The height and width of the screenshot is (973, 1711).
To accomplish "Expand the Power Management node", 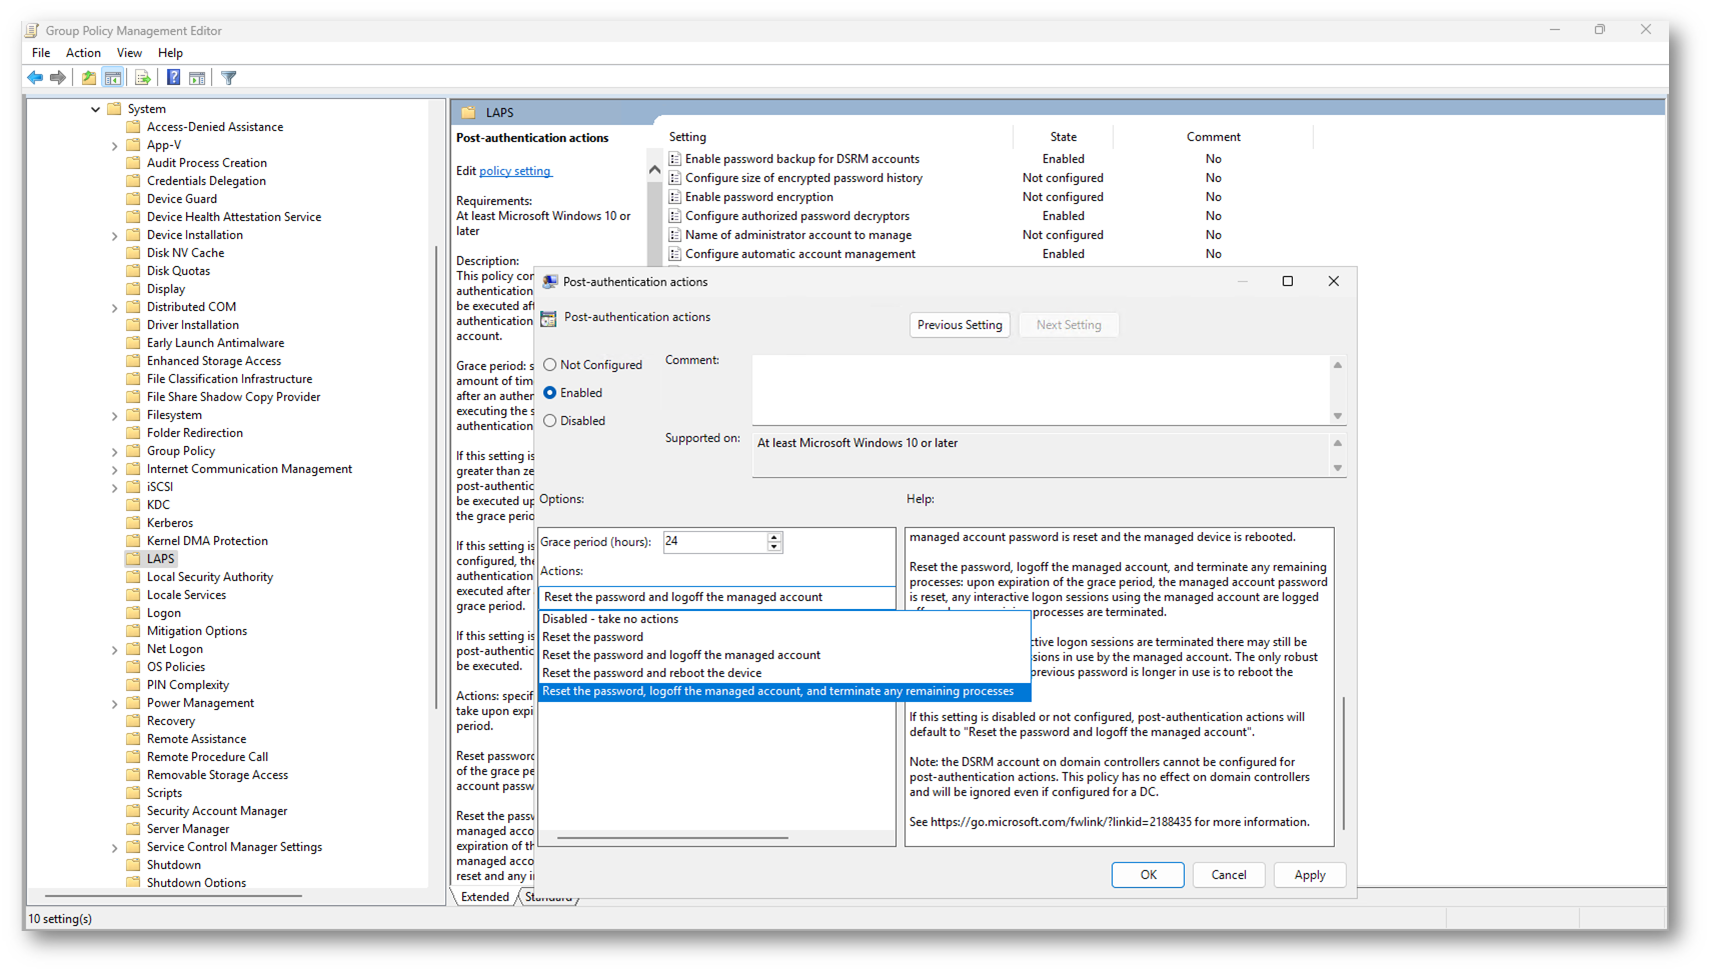I will tap(115, 704).
